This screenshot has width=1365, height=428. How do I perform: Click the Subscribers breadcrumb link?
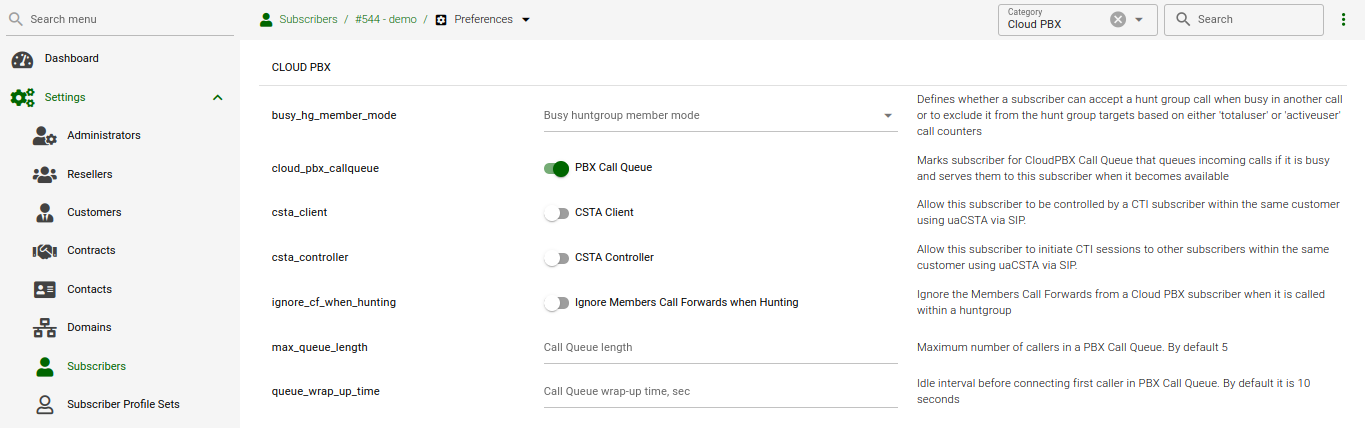pos(308,20)
